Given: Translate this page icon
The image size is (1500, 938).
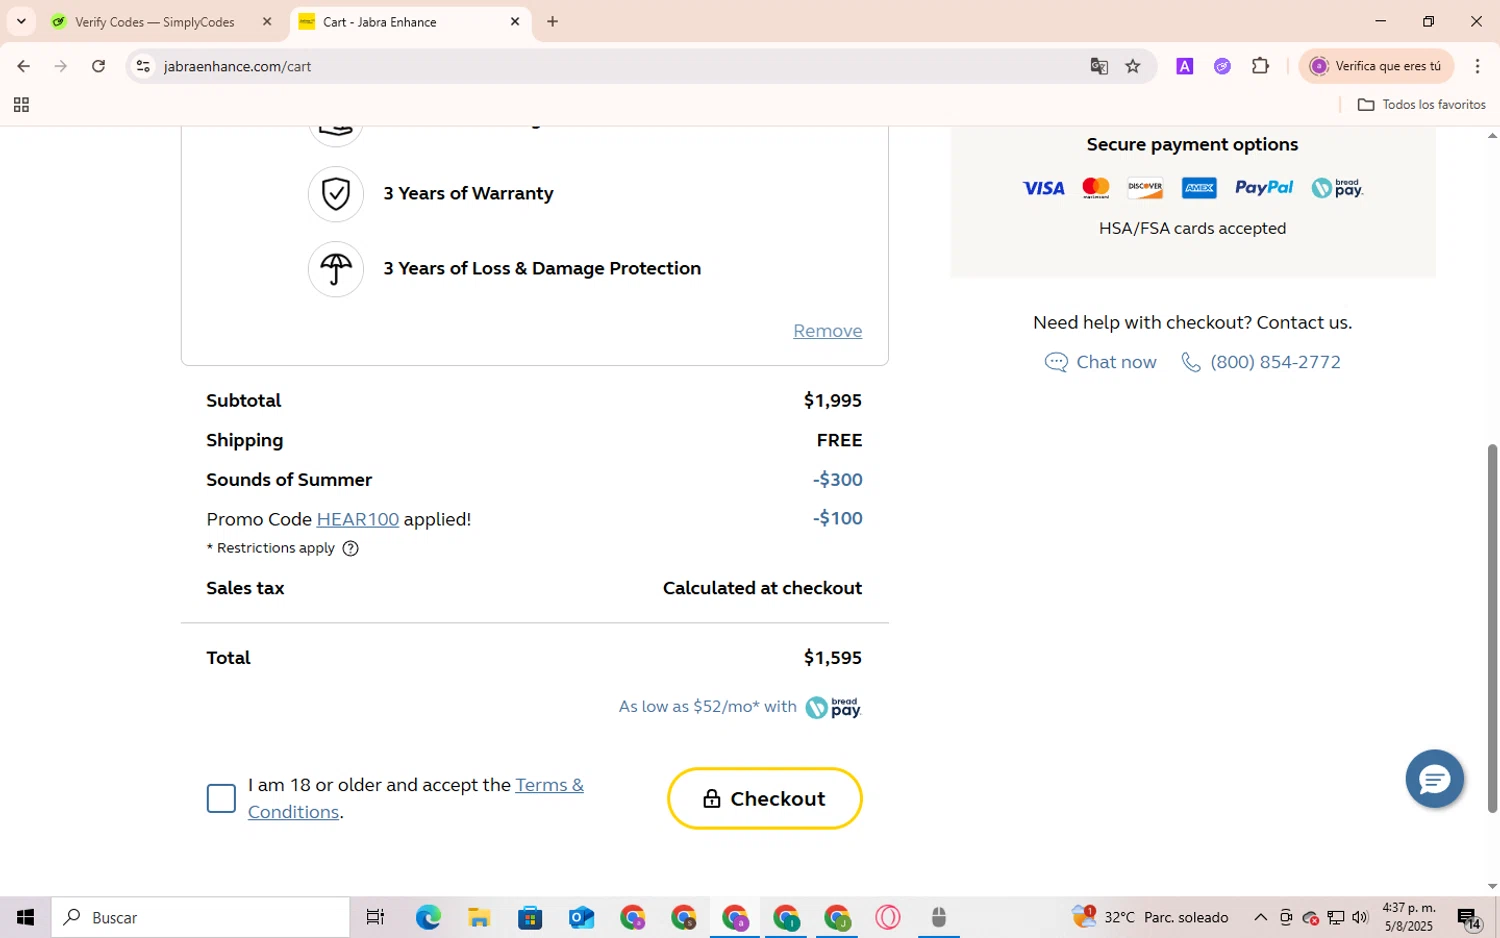Looking at the screenshot, I should 1099,66.
